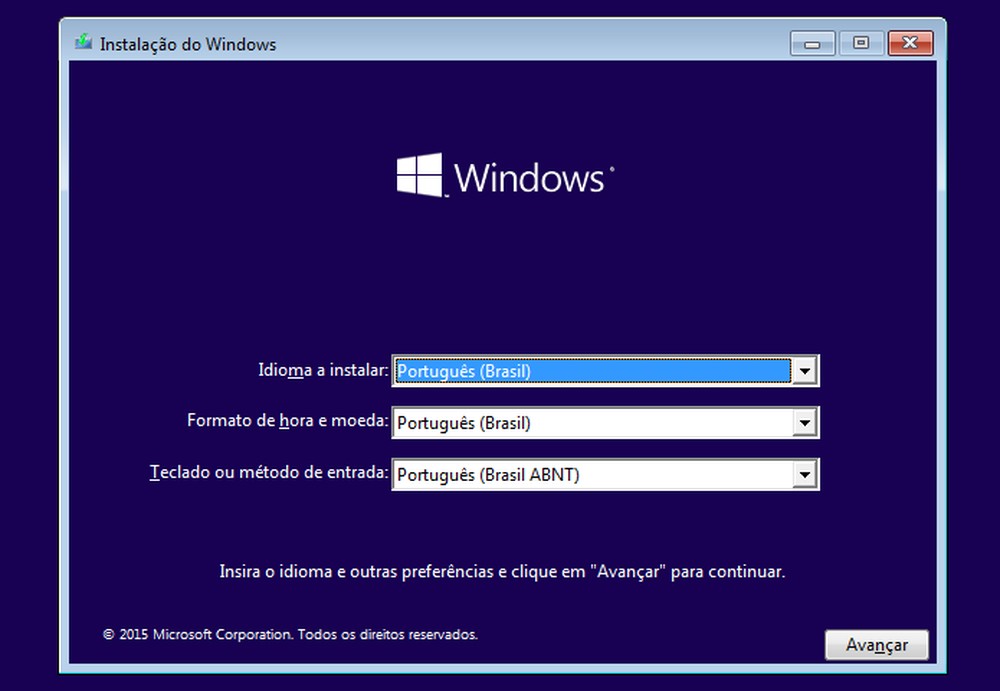Click the four-pane Windows flag symbol
This screenshot has width=1000, height=691.
tap(417, 173)
